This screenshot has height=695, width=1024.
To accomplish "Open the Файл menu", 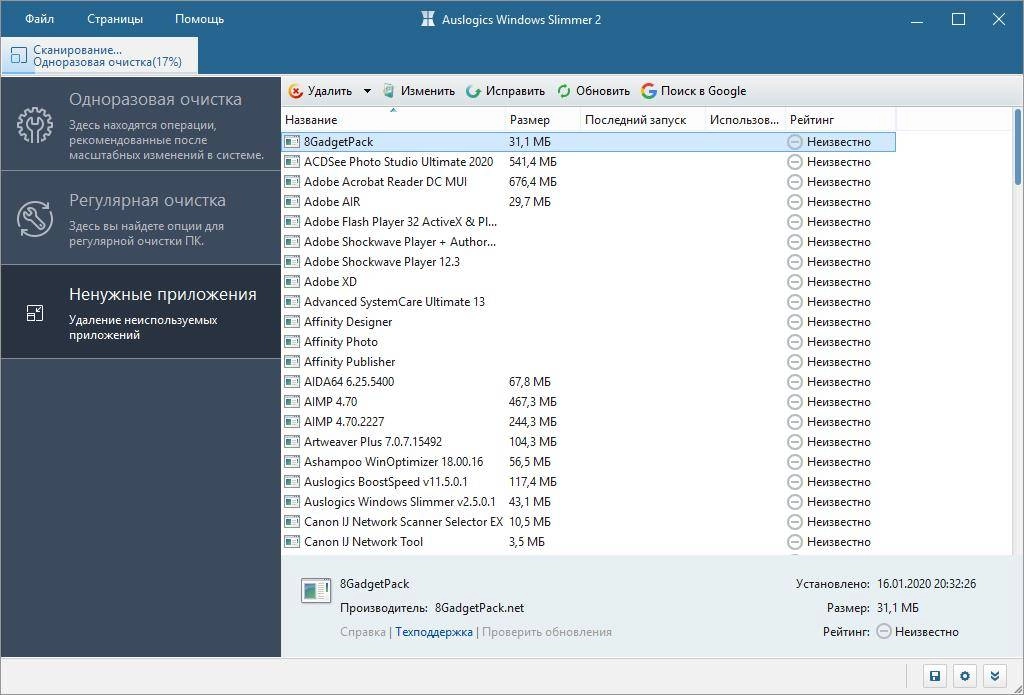I will pyautogui.click(x=39, y=19).
